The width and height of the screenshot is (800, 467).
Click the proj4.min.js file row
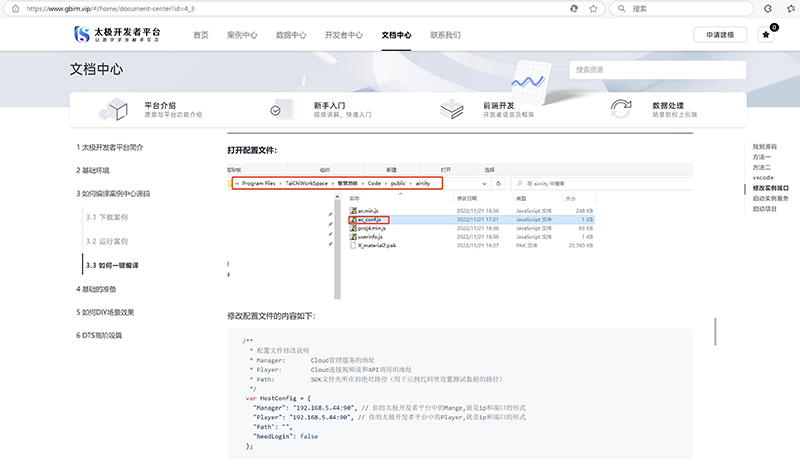(x=471, y=228)
